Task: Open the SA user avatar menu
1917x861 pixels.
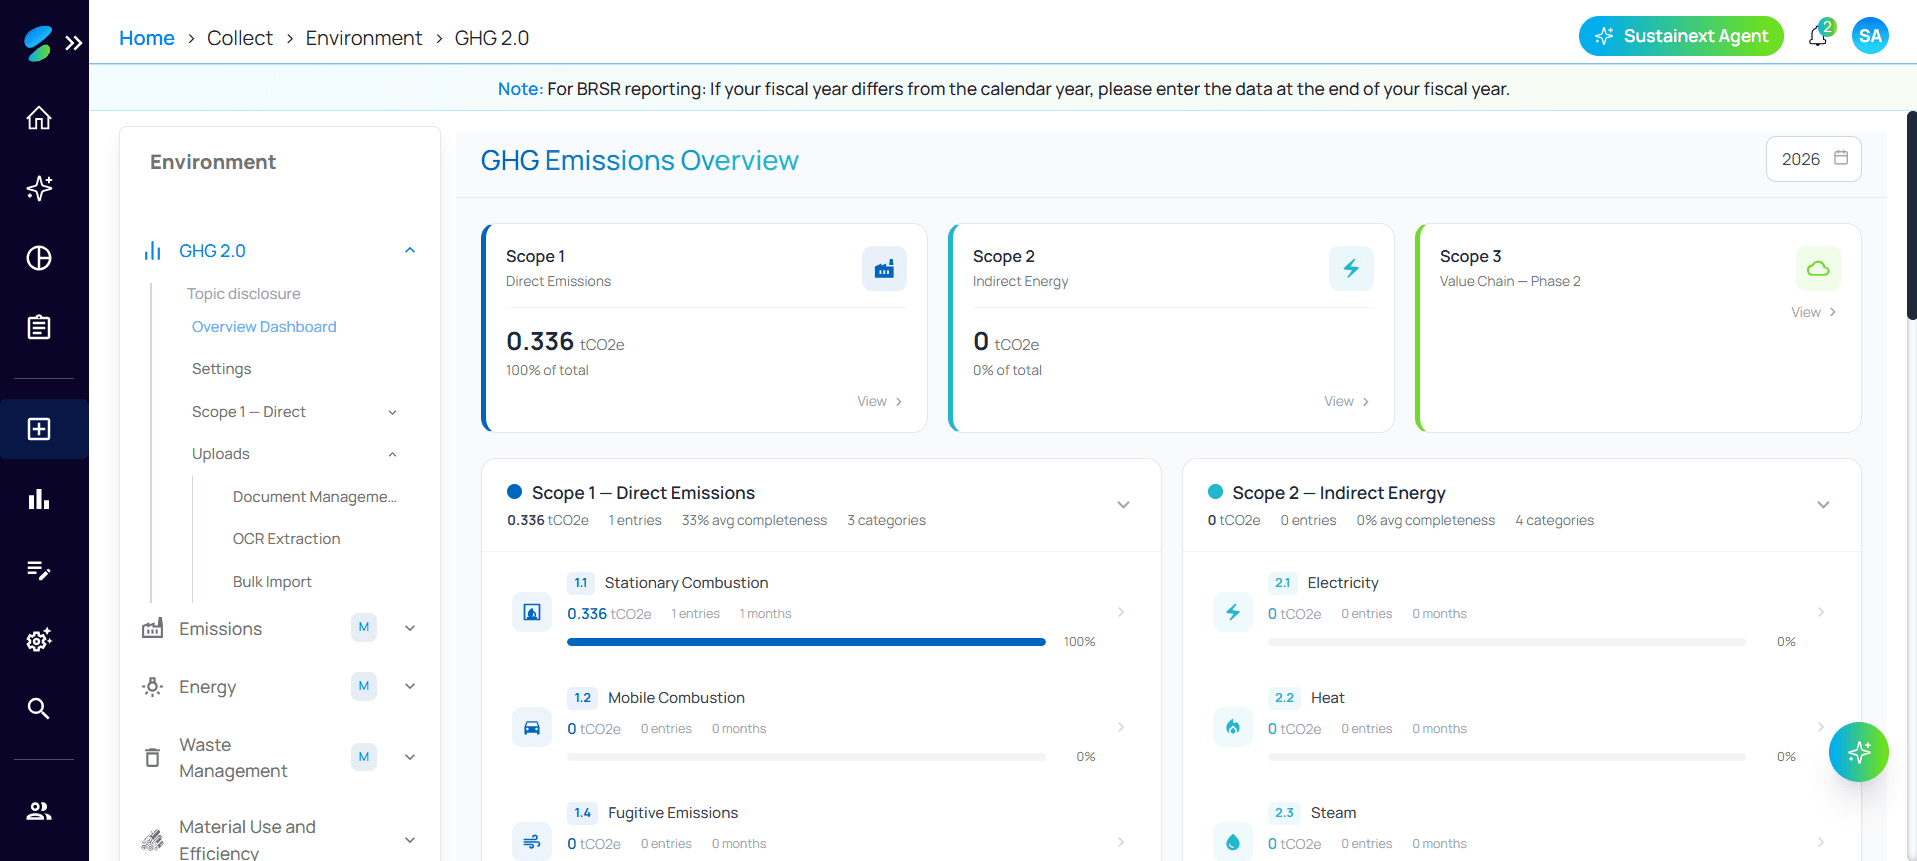Action: point(1870,36)
